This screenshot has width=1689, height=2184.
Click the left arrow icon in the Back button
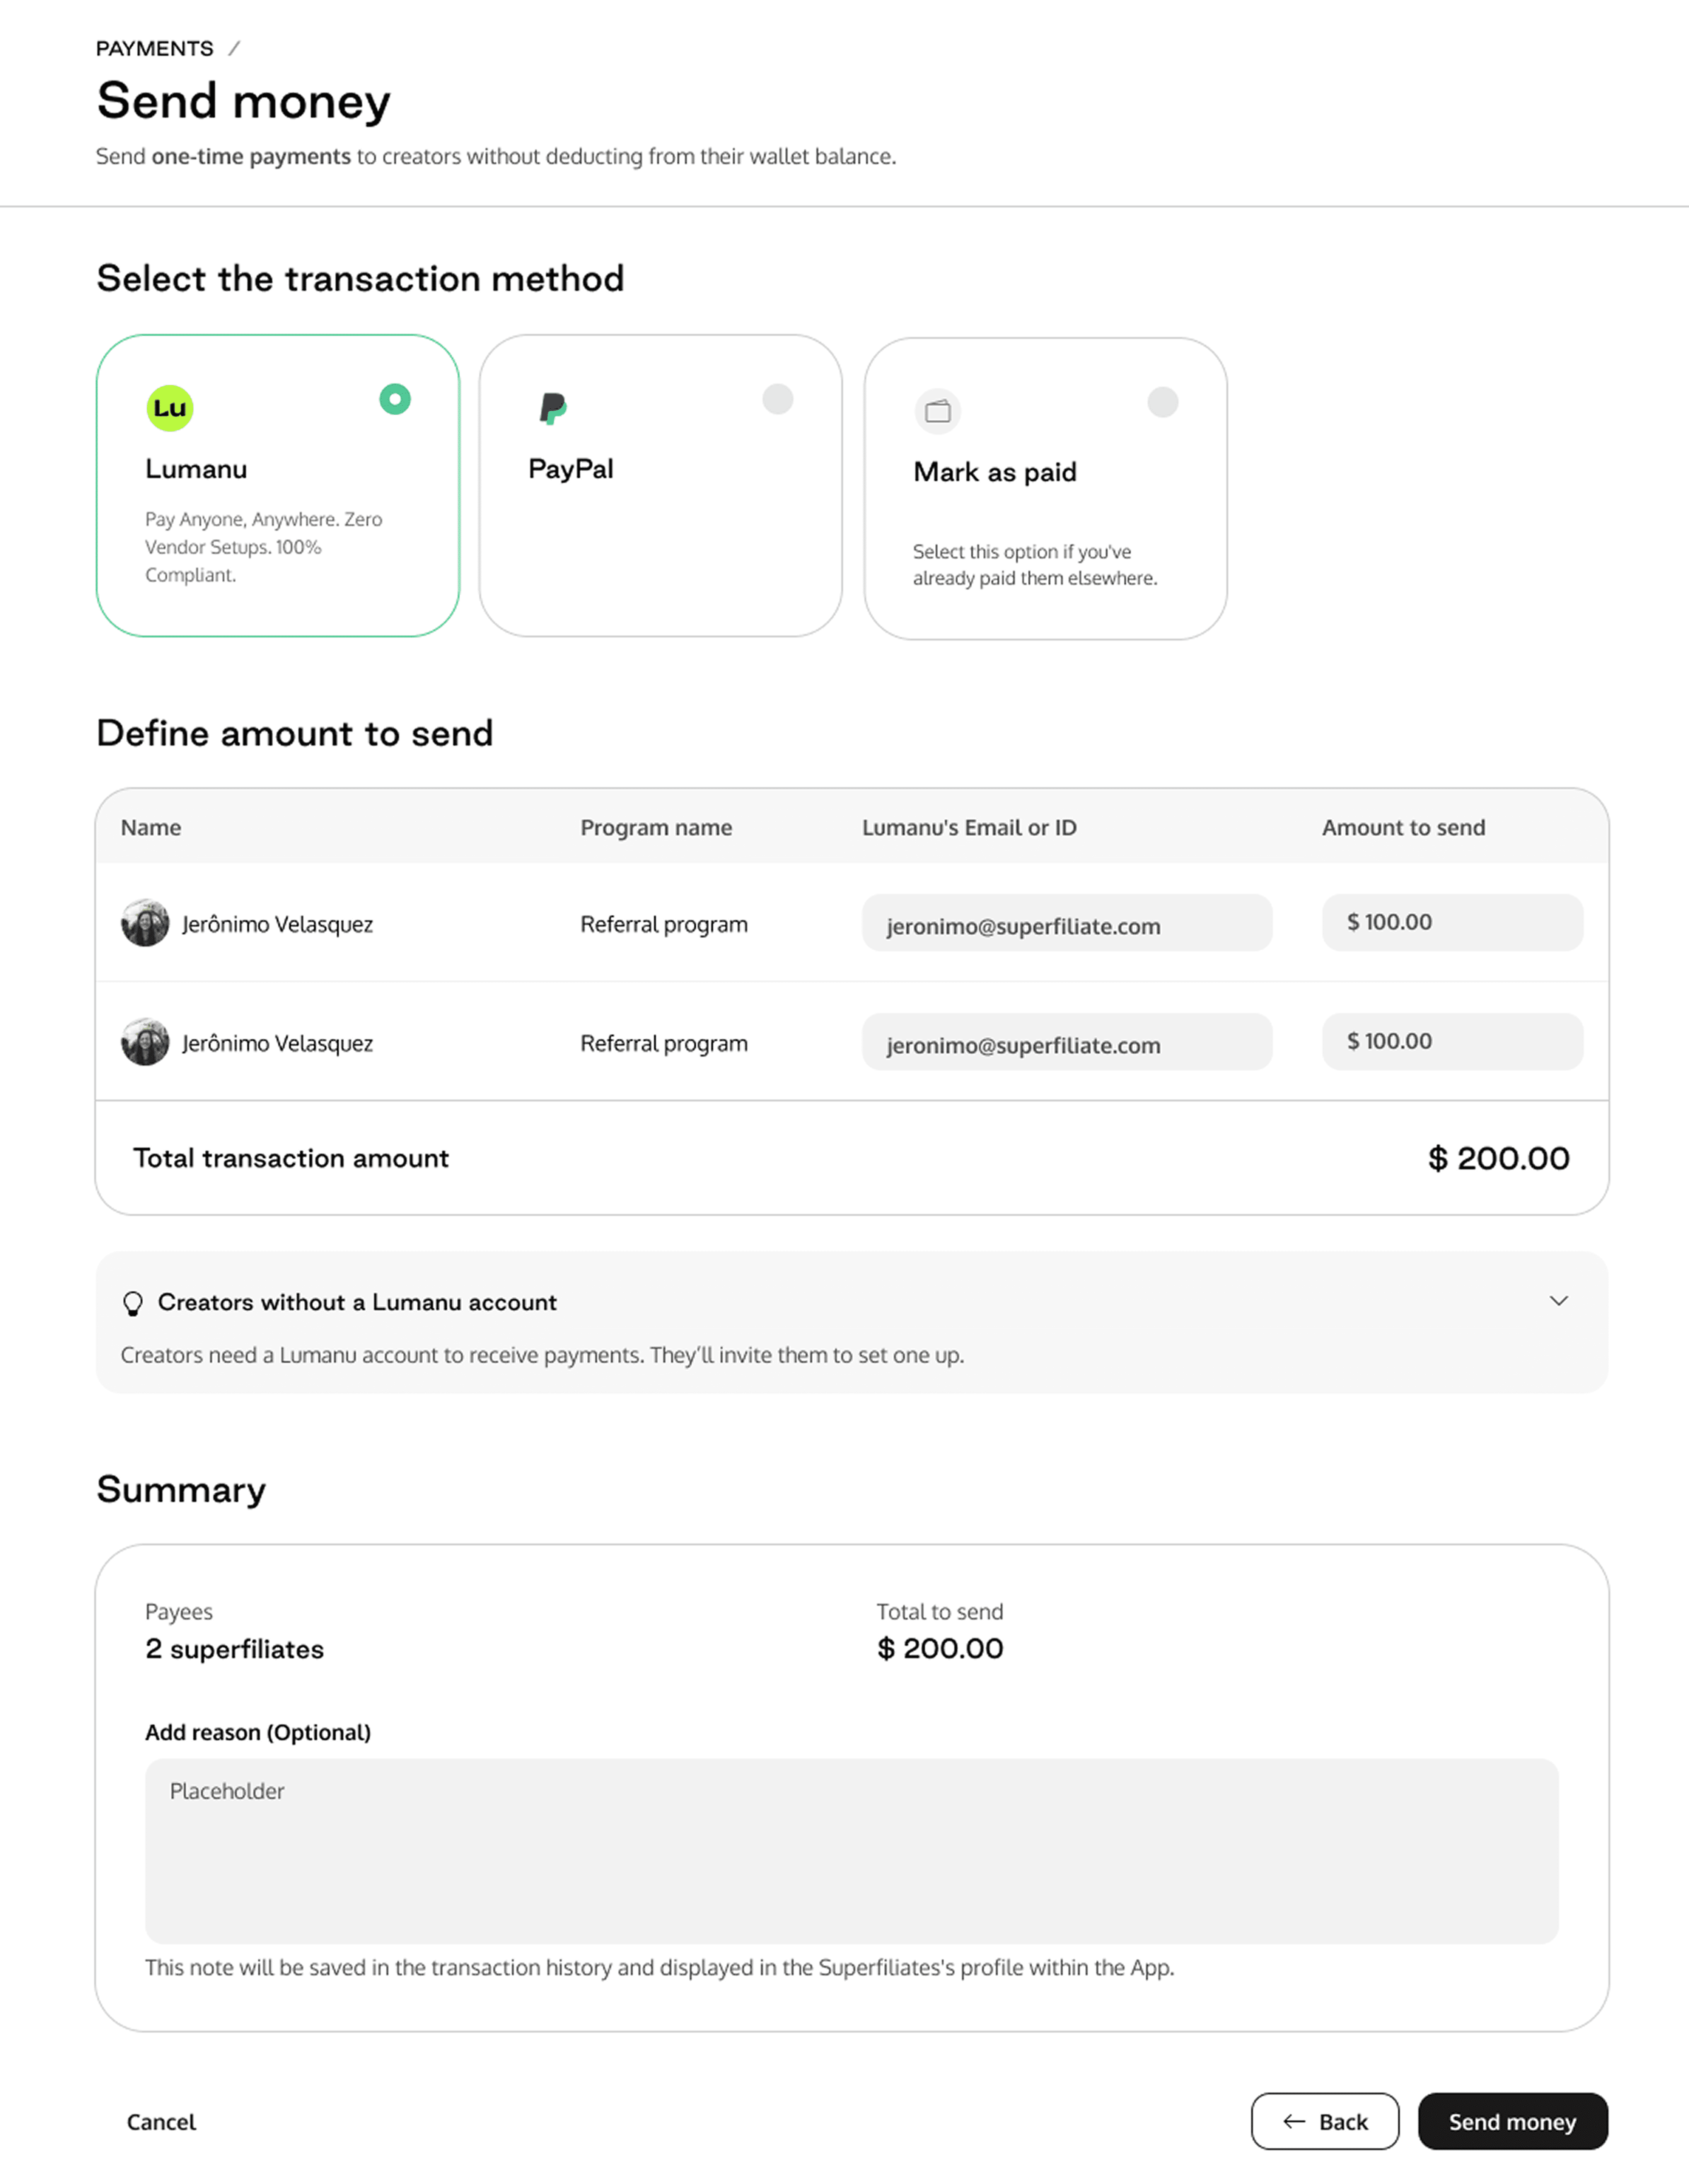[1294, 2121]
